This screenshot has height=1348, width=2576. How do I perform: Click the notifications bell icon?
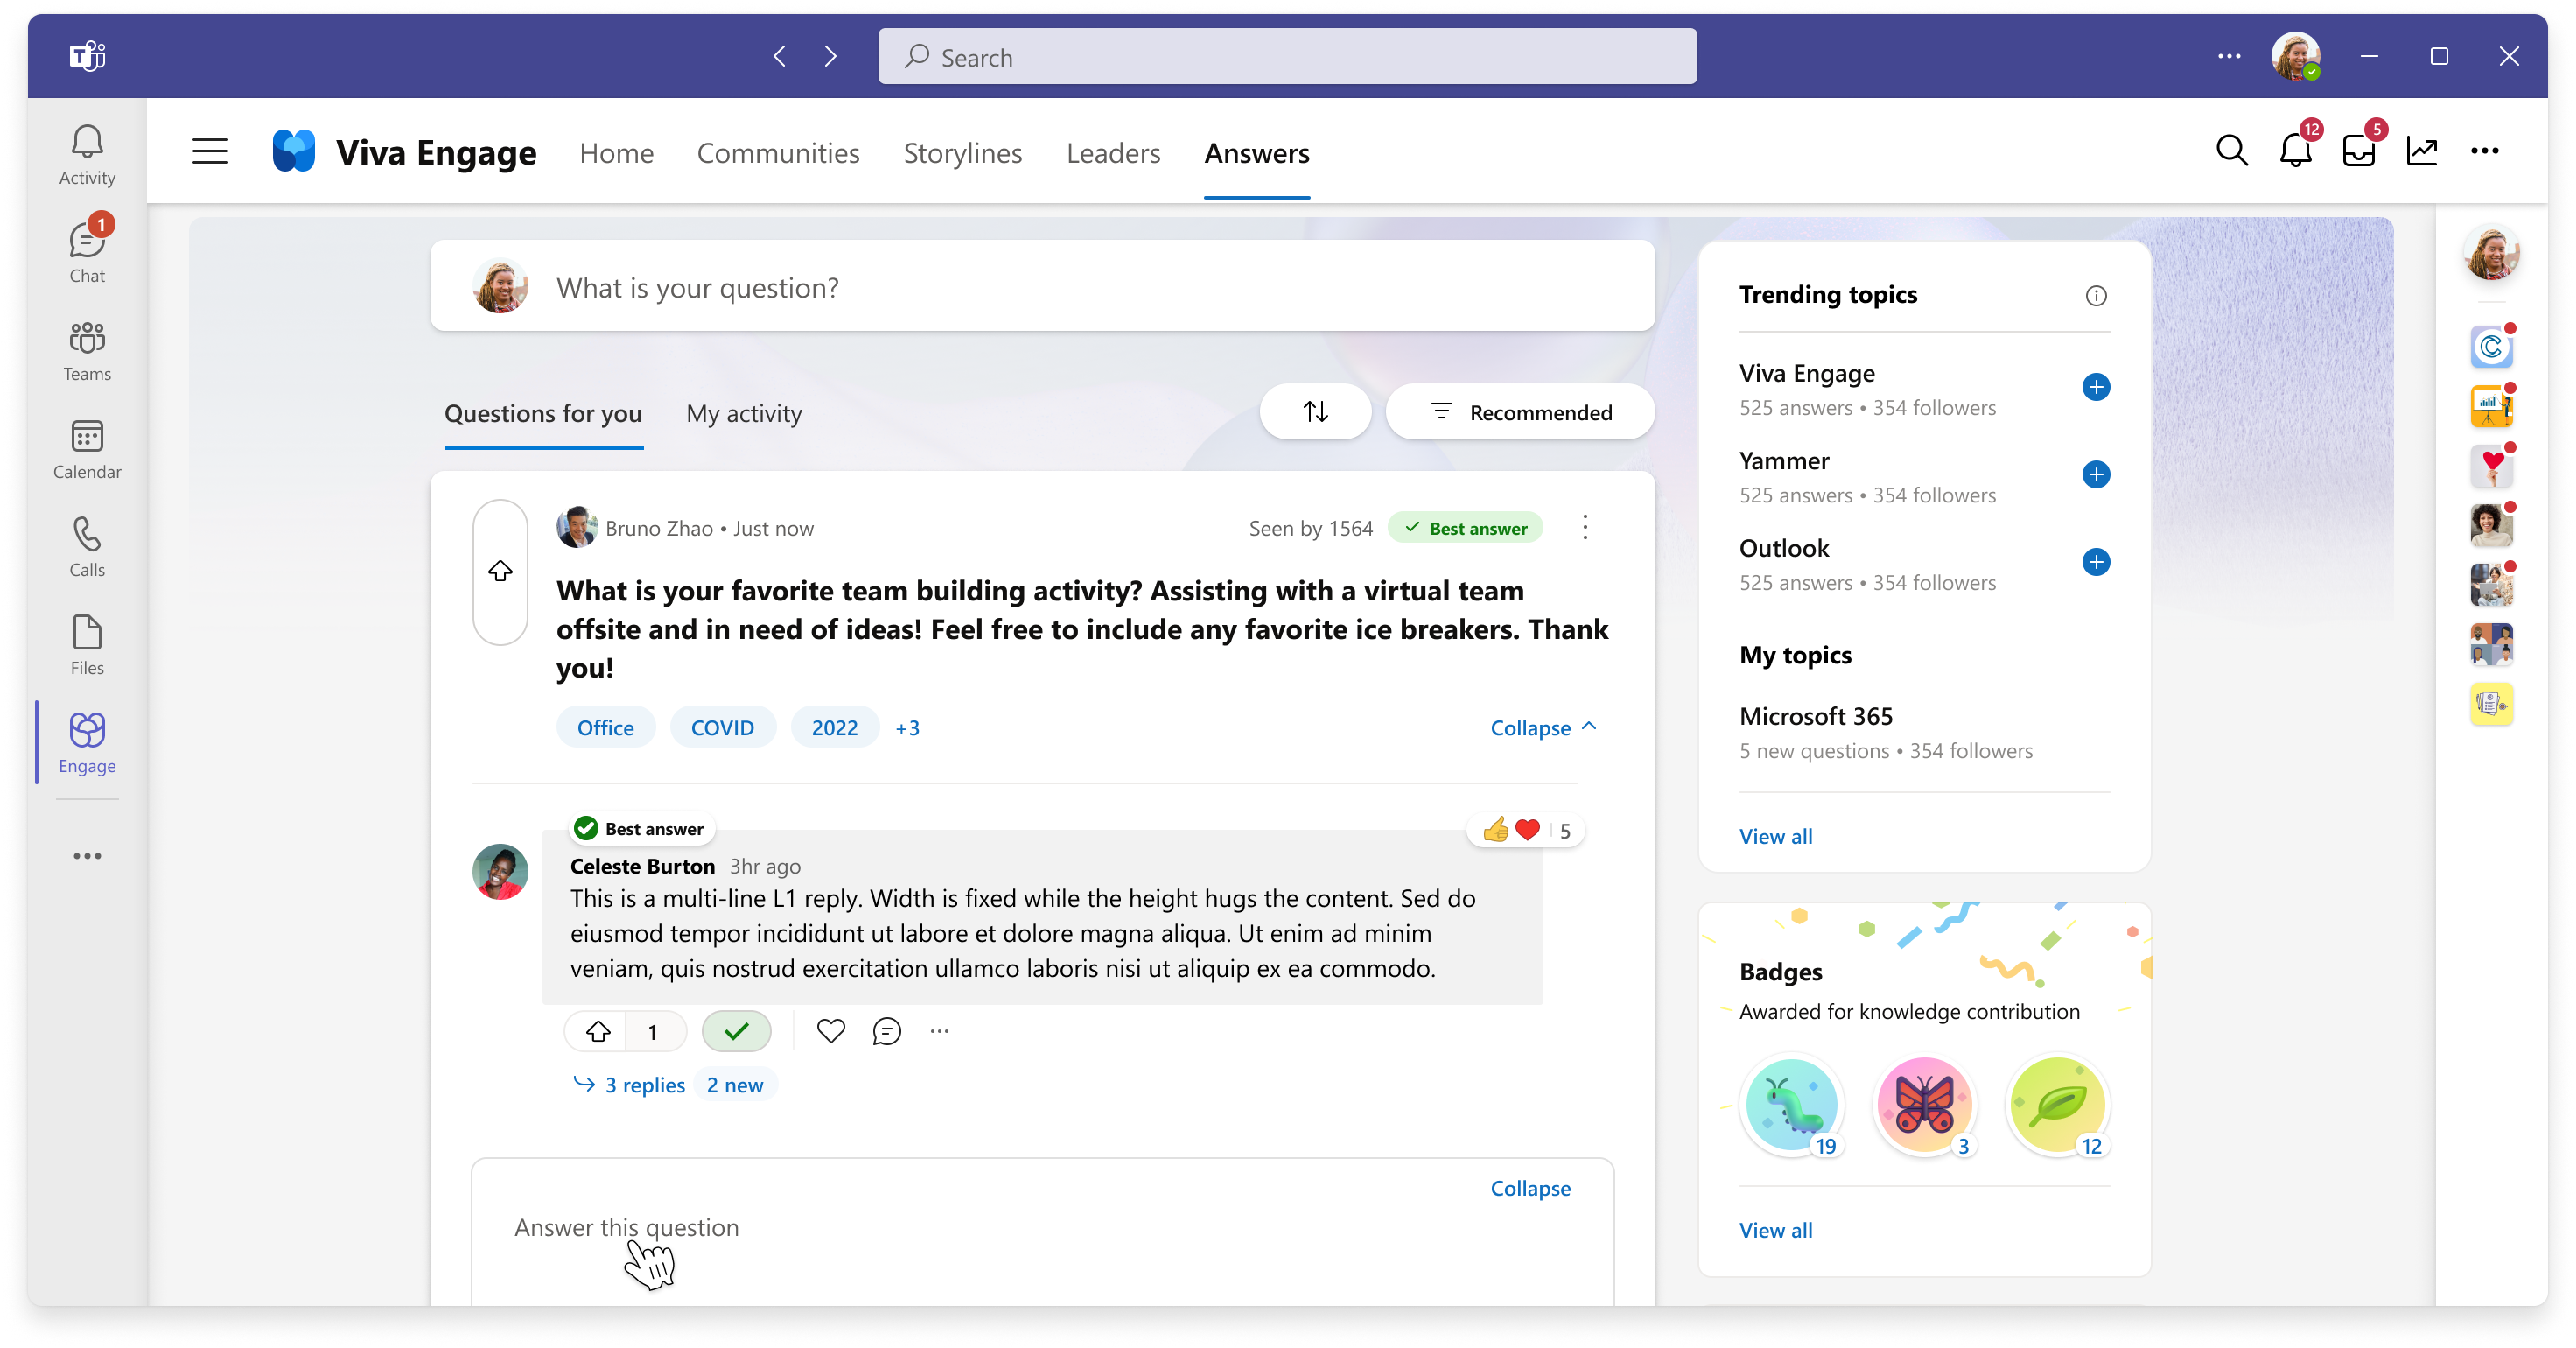[2293, 151]
